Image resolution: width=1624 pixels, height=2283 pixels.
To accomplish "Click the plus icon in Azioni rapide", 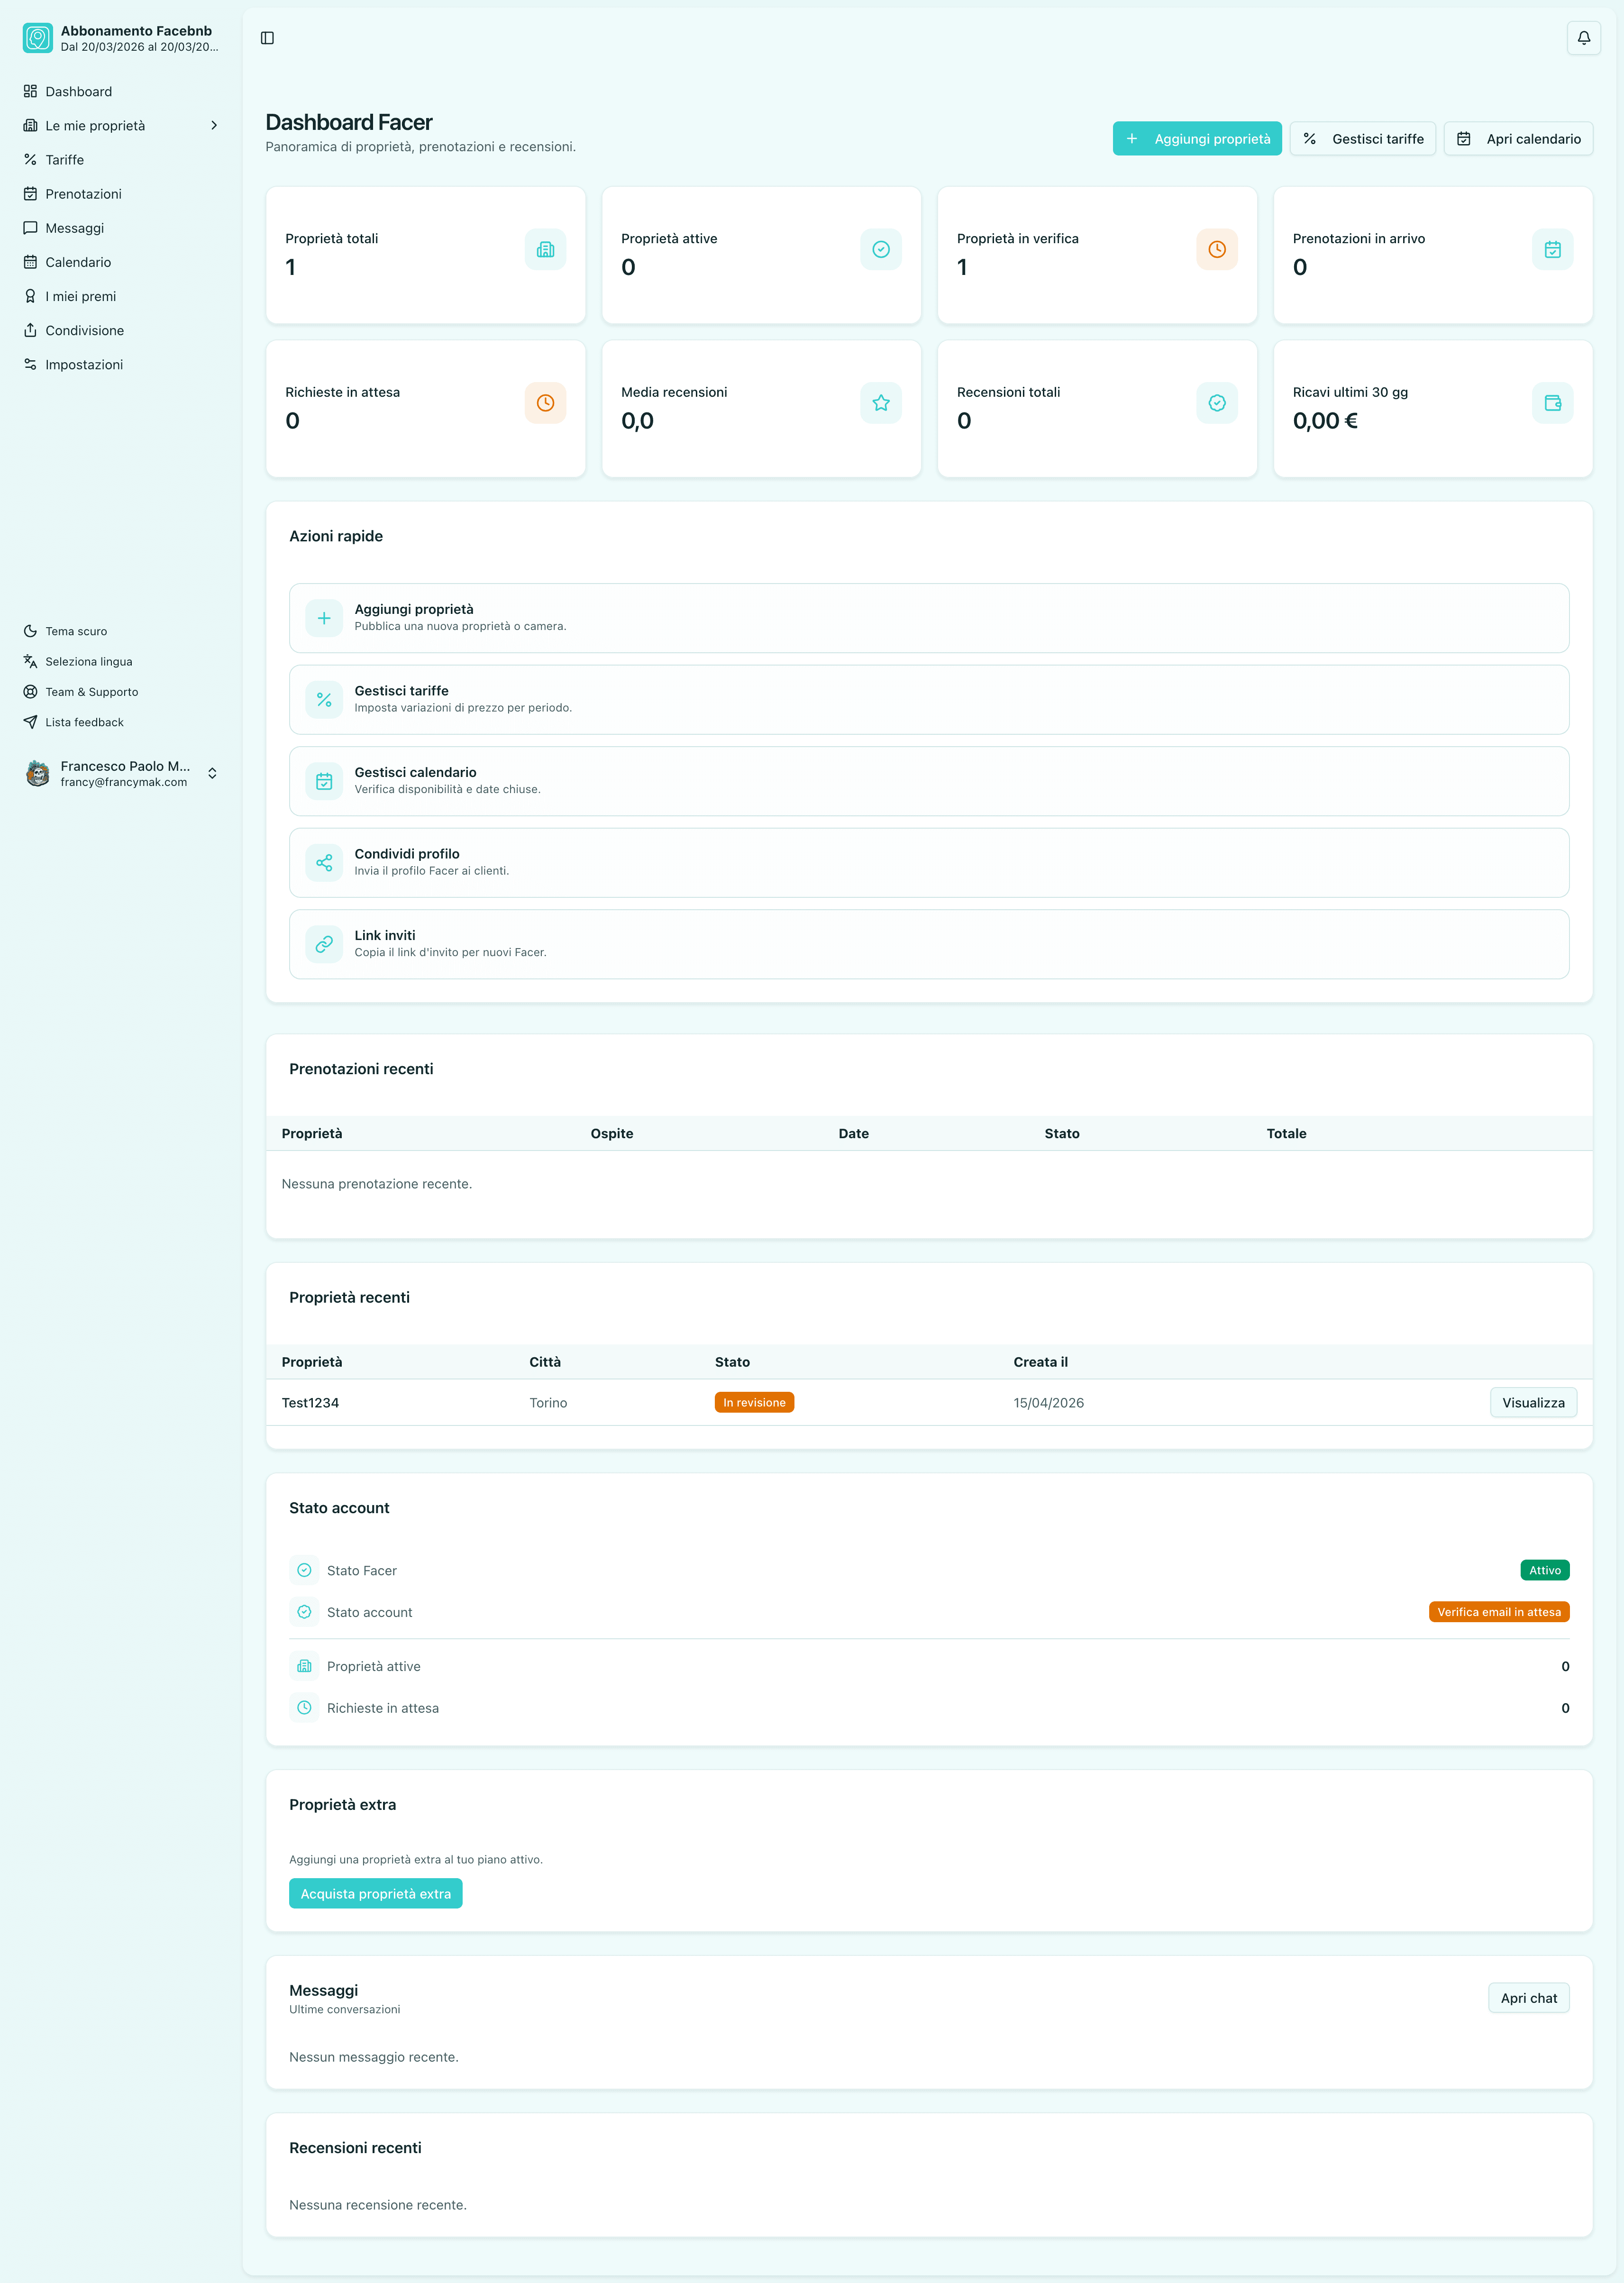I will pyautogui.click(x=324, y=618).
